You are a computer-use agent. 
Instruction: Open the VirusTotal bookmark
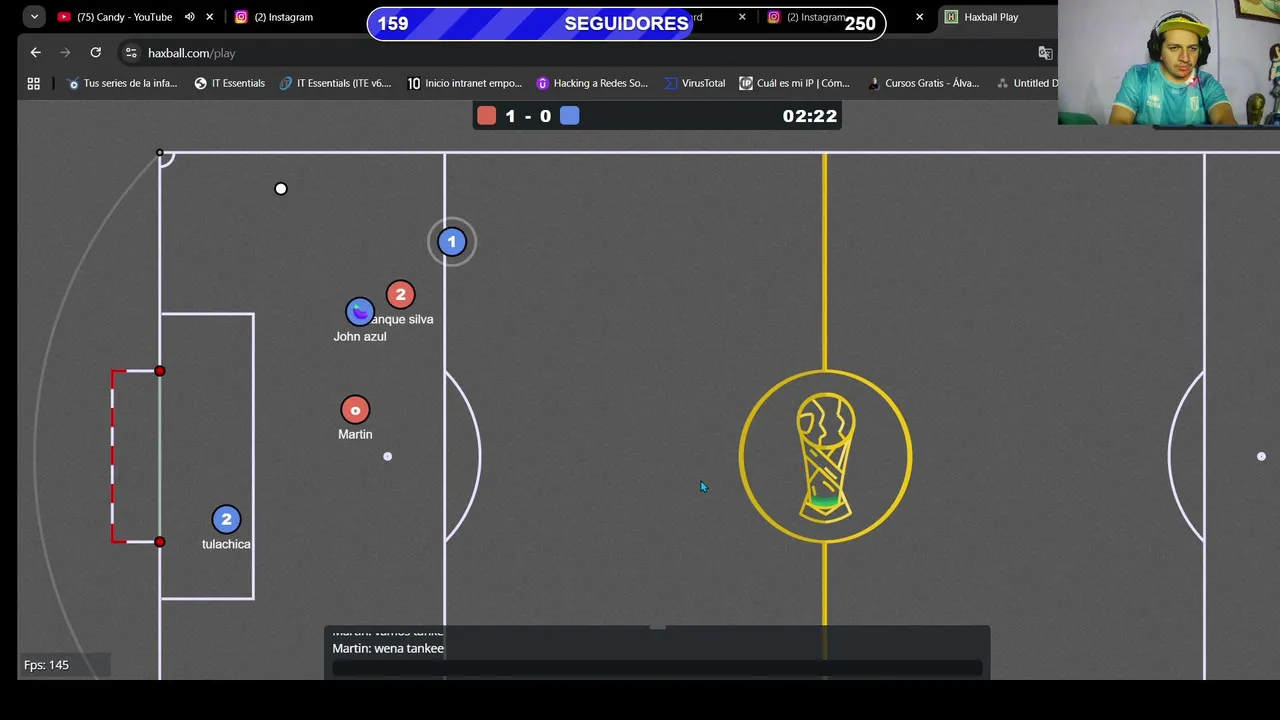695,83
